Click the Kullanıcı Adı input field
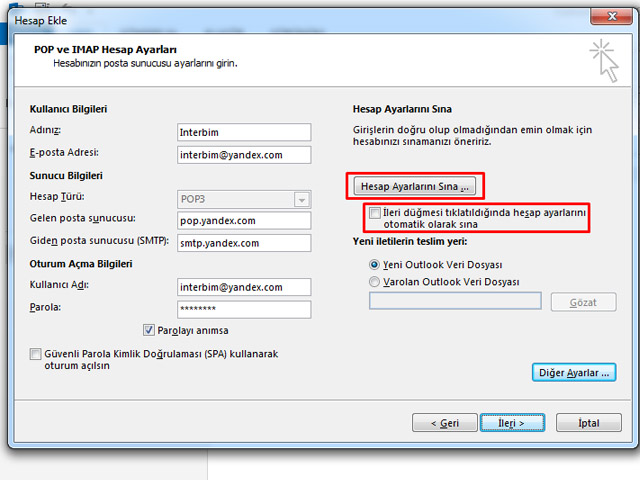The image size is (640, 480). (243, 287)
